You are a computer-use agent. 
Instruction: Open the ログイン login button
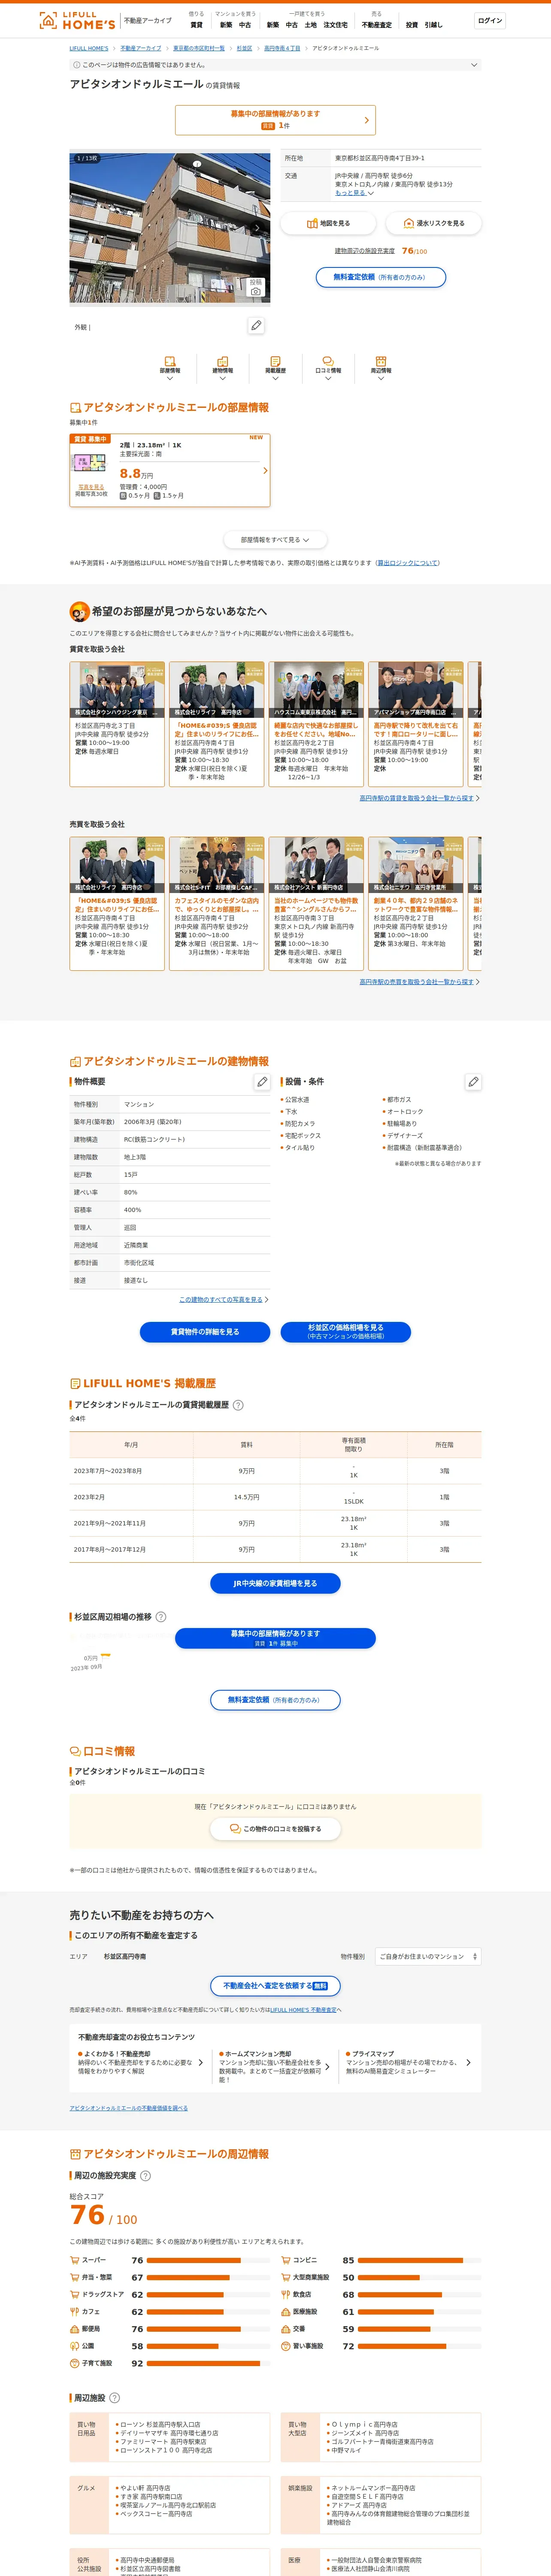click(x=490, y=21)
